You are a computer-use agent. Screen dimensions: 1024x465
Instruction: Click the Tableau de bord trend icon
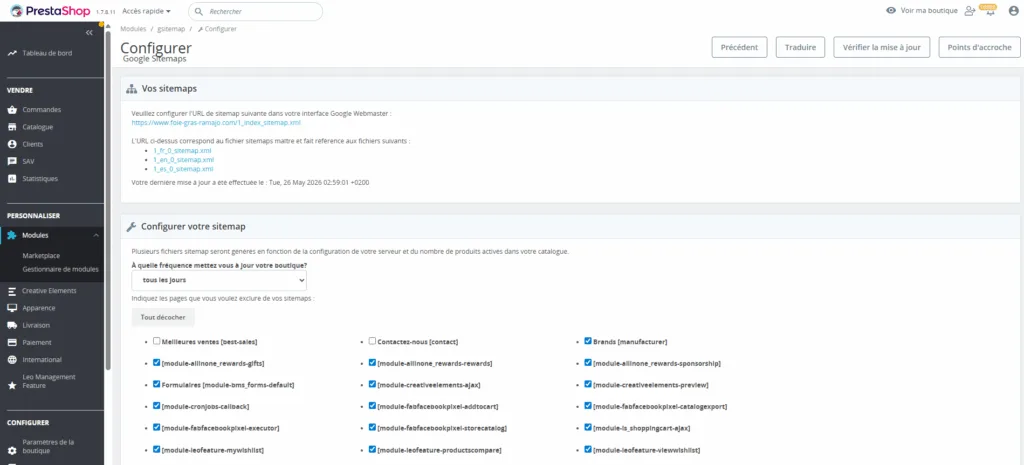(x=12, y=54)
